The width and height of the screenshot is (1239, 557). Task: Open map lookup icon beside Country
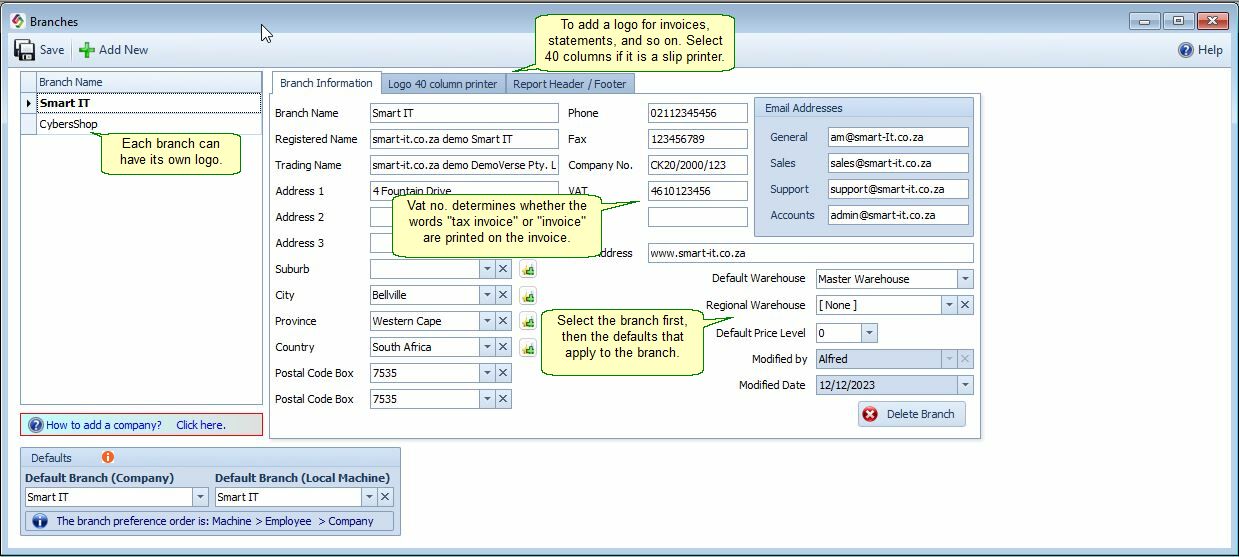[x=528, y=347]
